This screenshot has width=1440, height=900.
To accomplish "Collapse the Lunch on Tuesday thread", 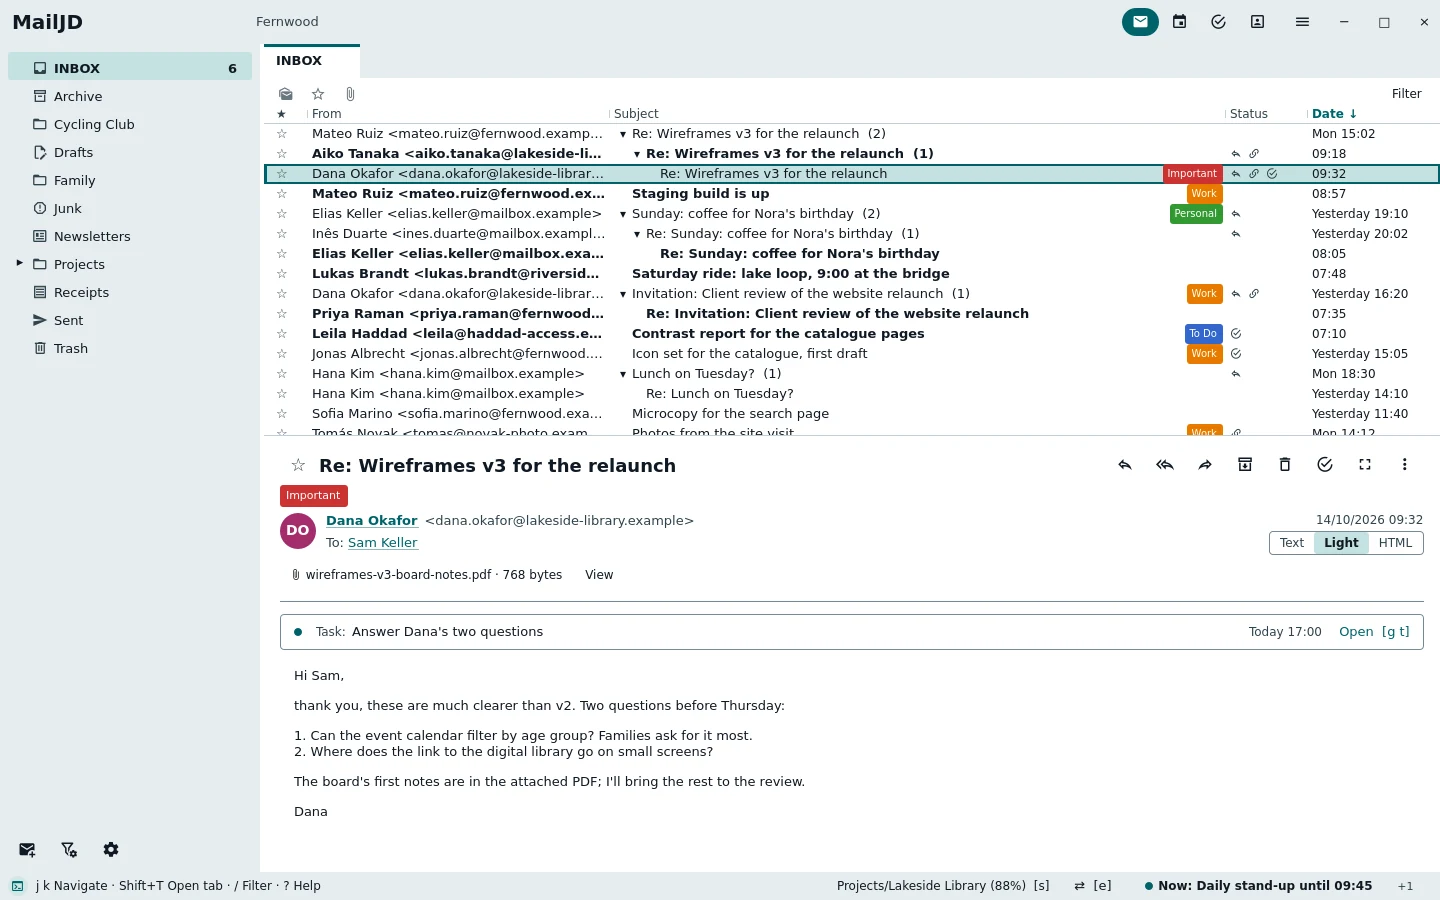I will pos(623,374).
